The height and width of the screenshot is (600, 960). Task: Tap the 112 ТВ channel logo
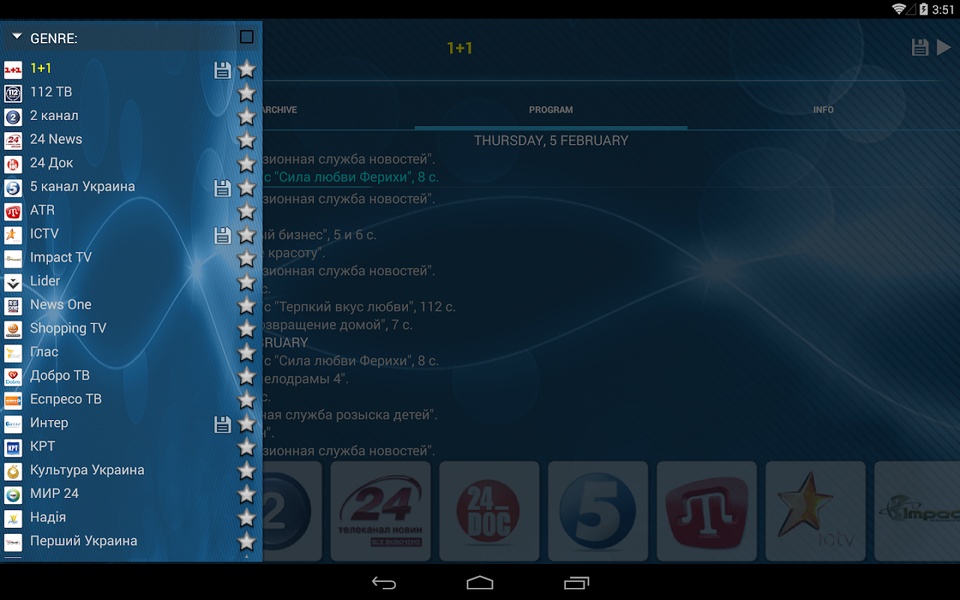(13, 93)
